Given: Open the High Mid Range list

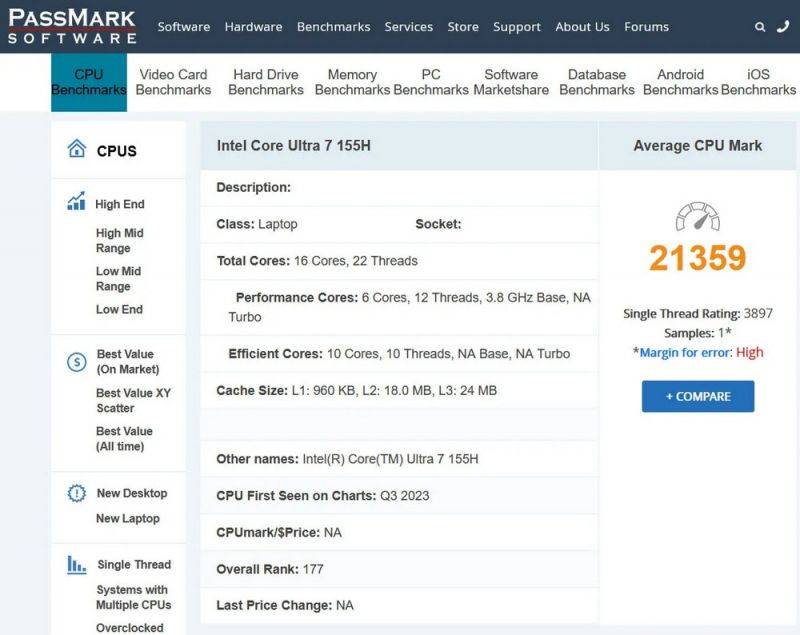Looking at the screenshot, I should pos(120,240).
